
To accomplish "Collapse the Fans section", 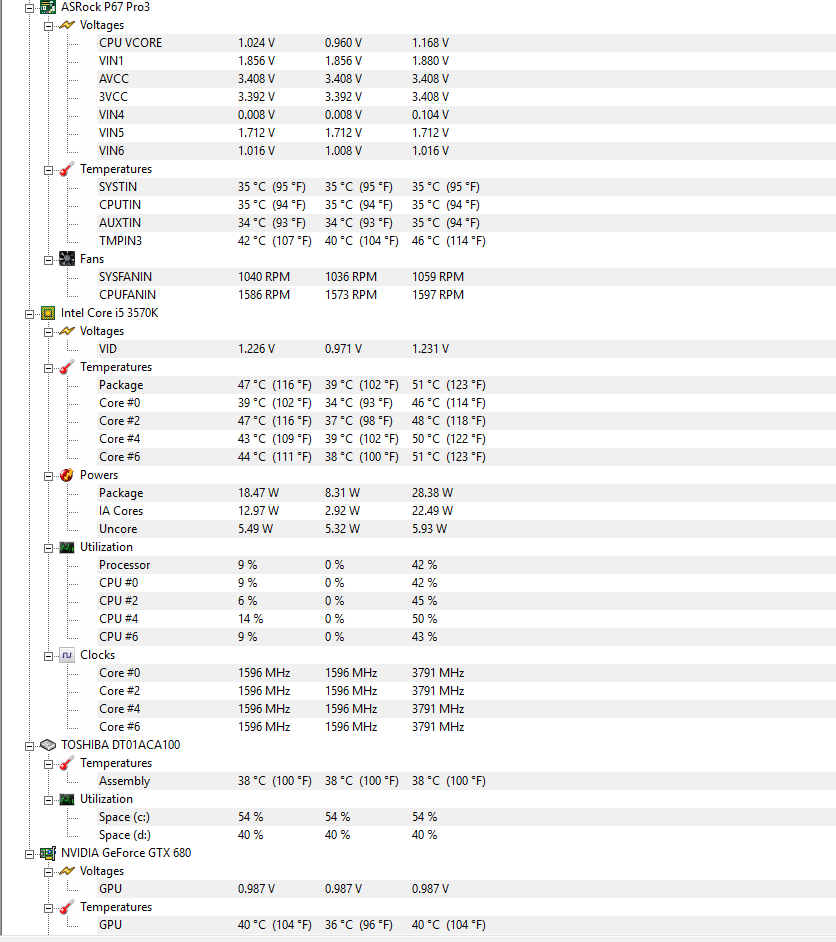I will [48, 260].
